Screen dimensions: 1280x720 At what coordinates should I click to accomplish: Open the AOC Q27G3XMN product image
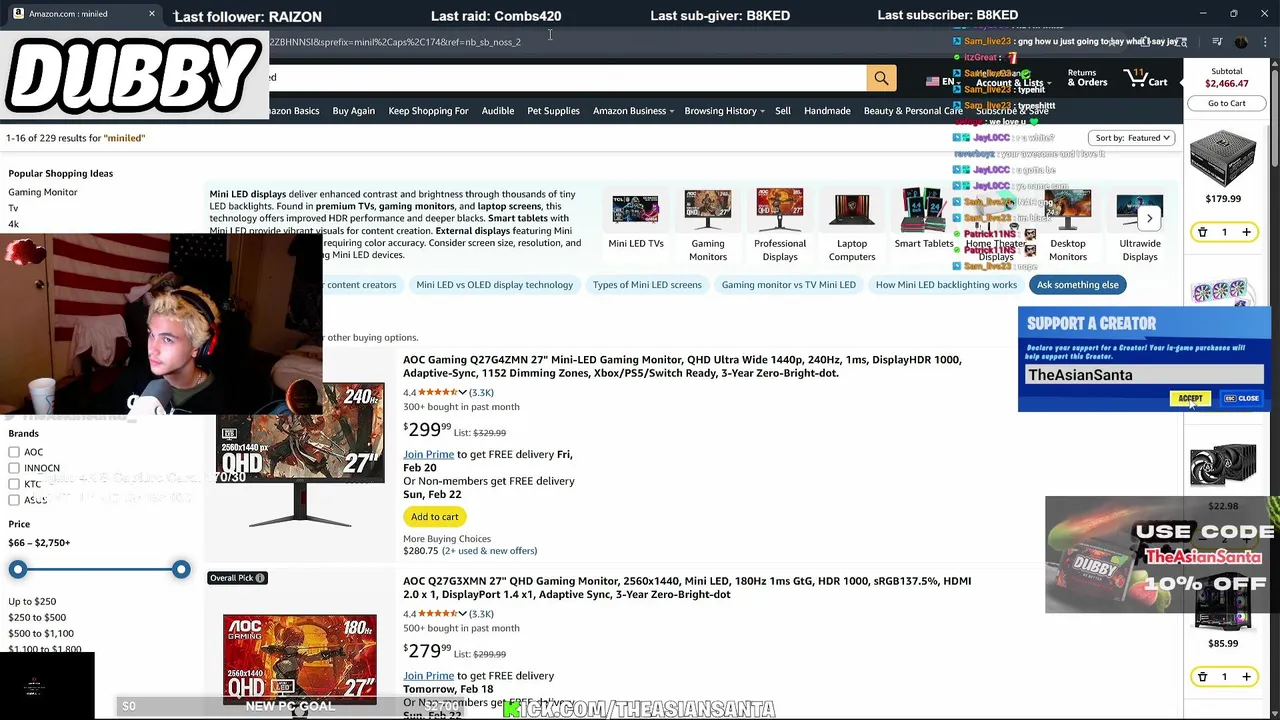pos(300,660)
